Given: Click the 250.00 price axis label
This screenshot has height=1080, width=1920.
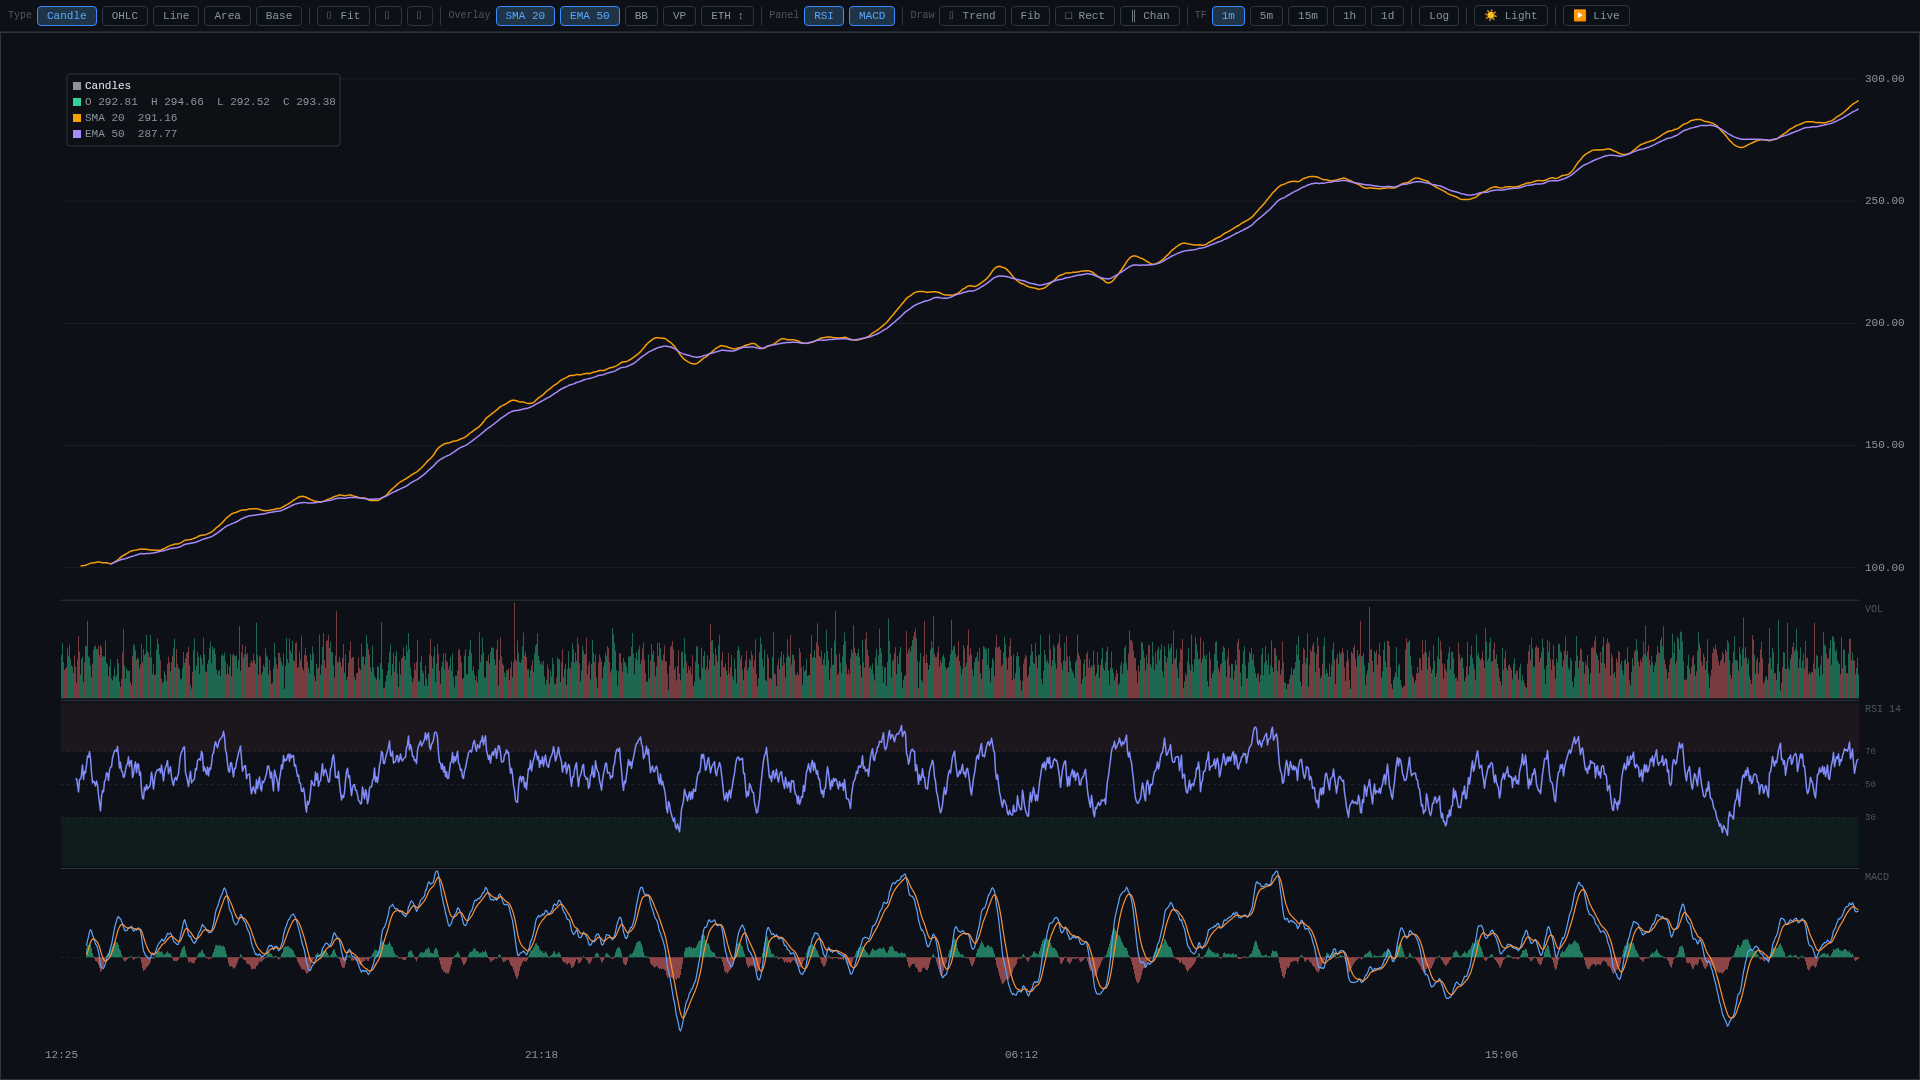Looking at the screenshot, I should (1884, 201).
